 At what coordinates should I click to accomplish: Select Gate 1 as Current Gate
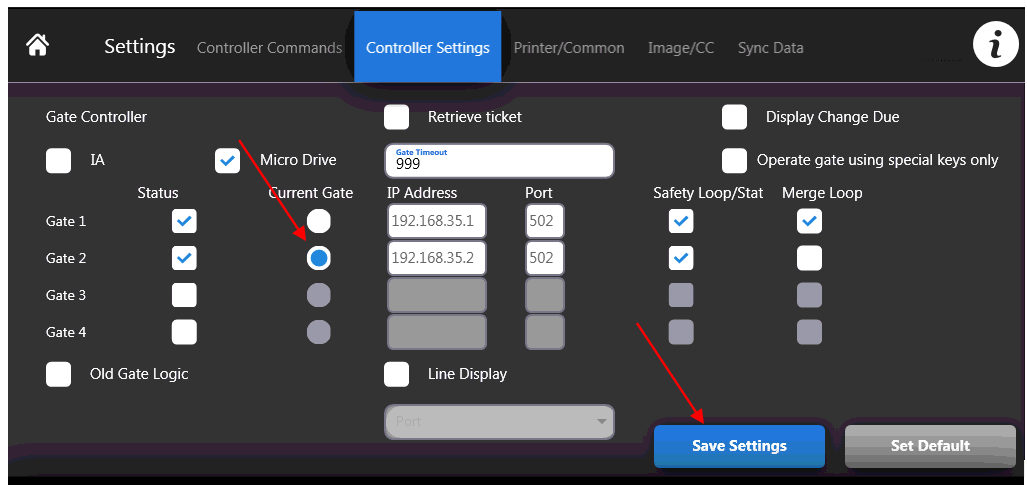(x=318, y=221)
